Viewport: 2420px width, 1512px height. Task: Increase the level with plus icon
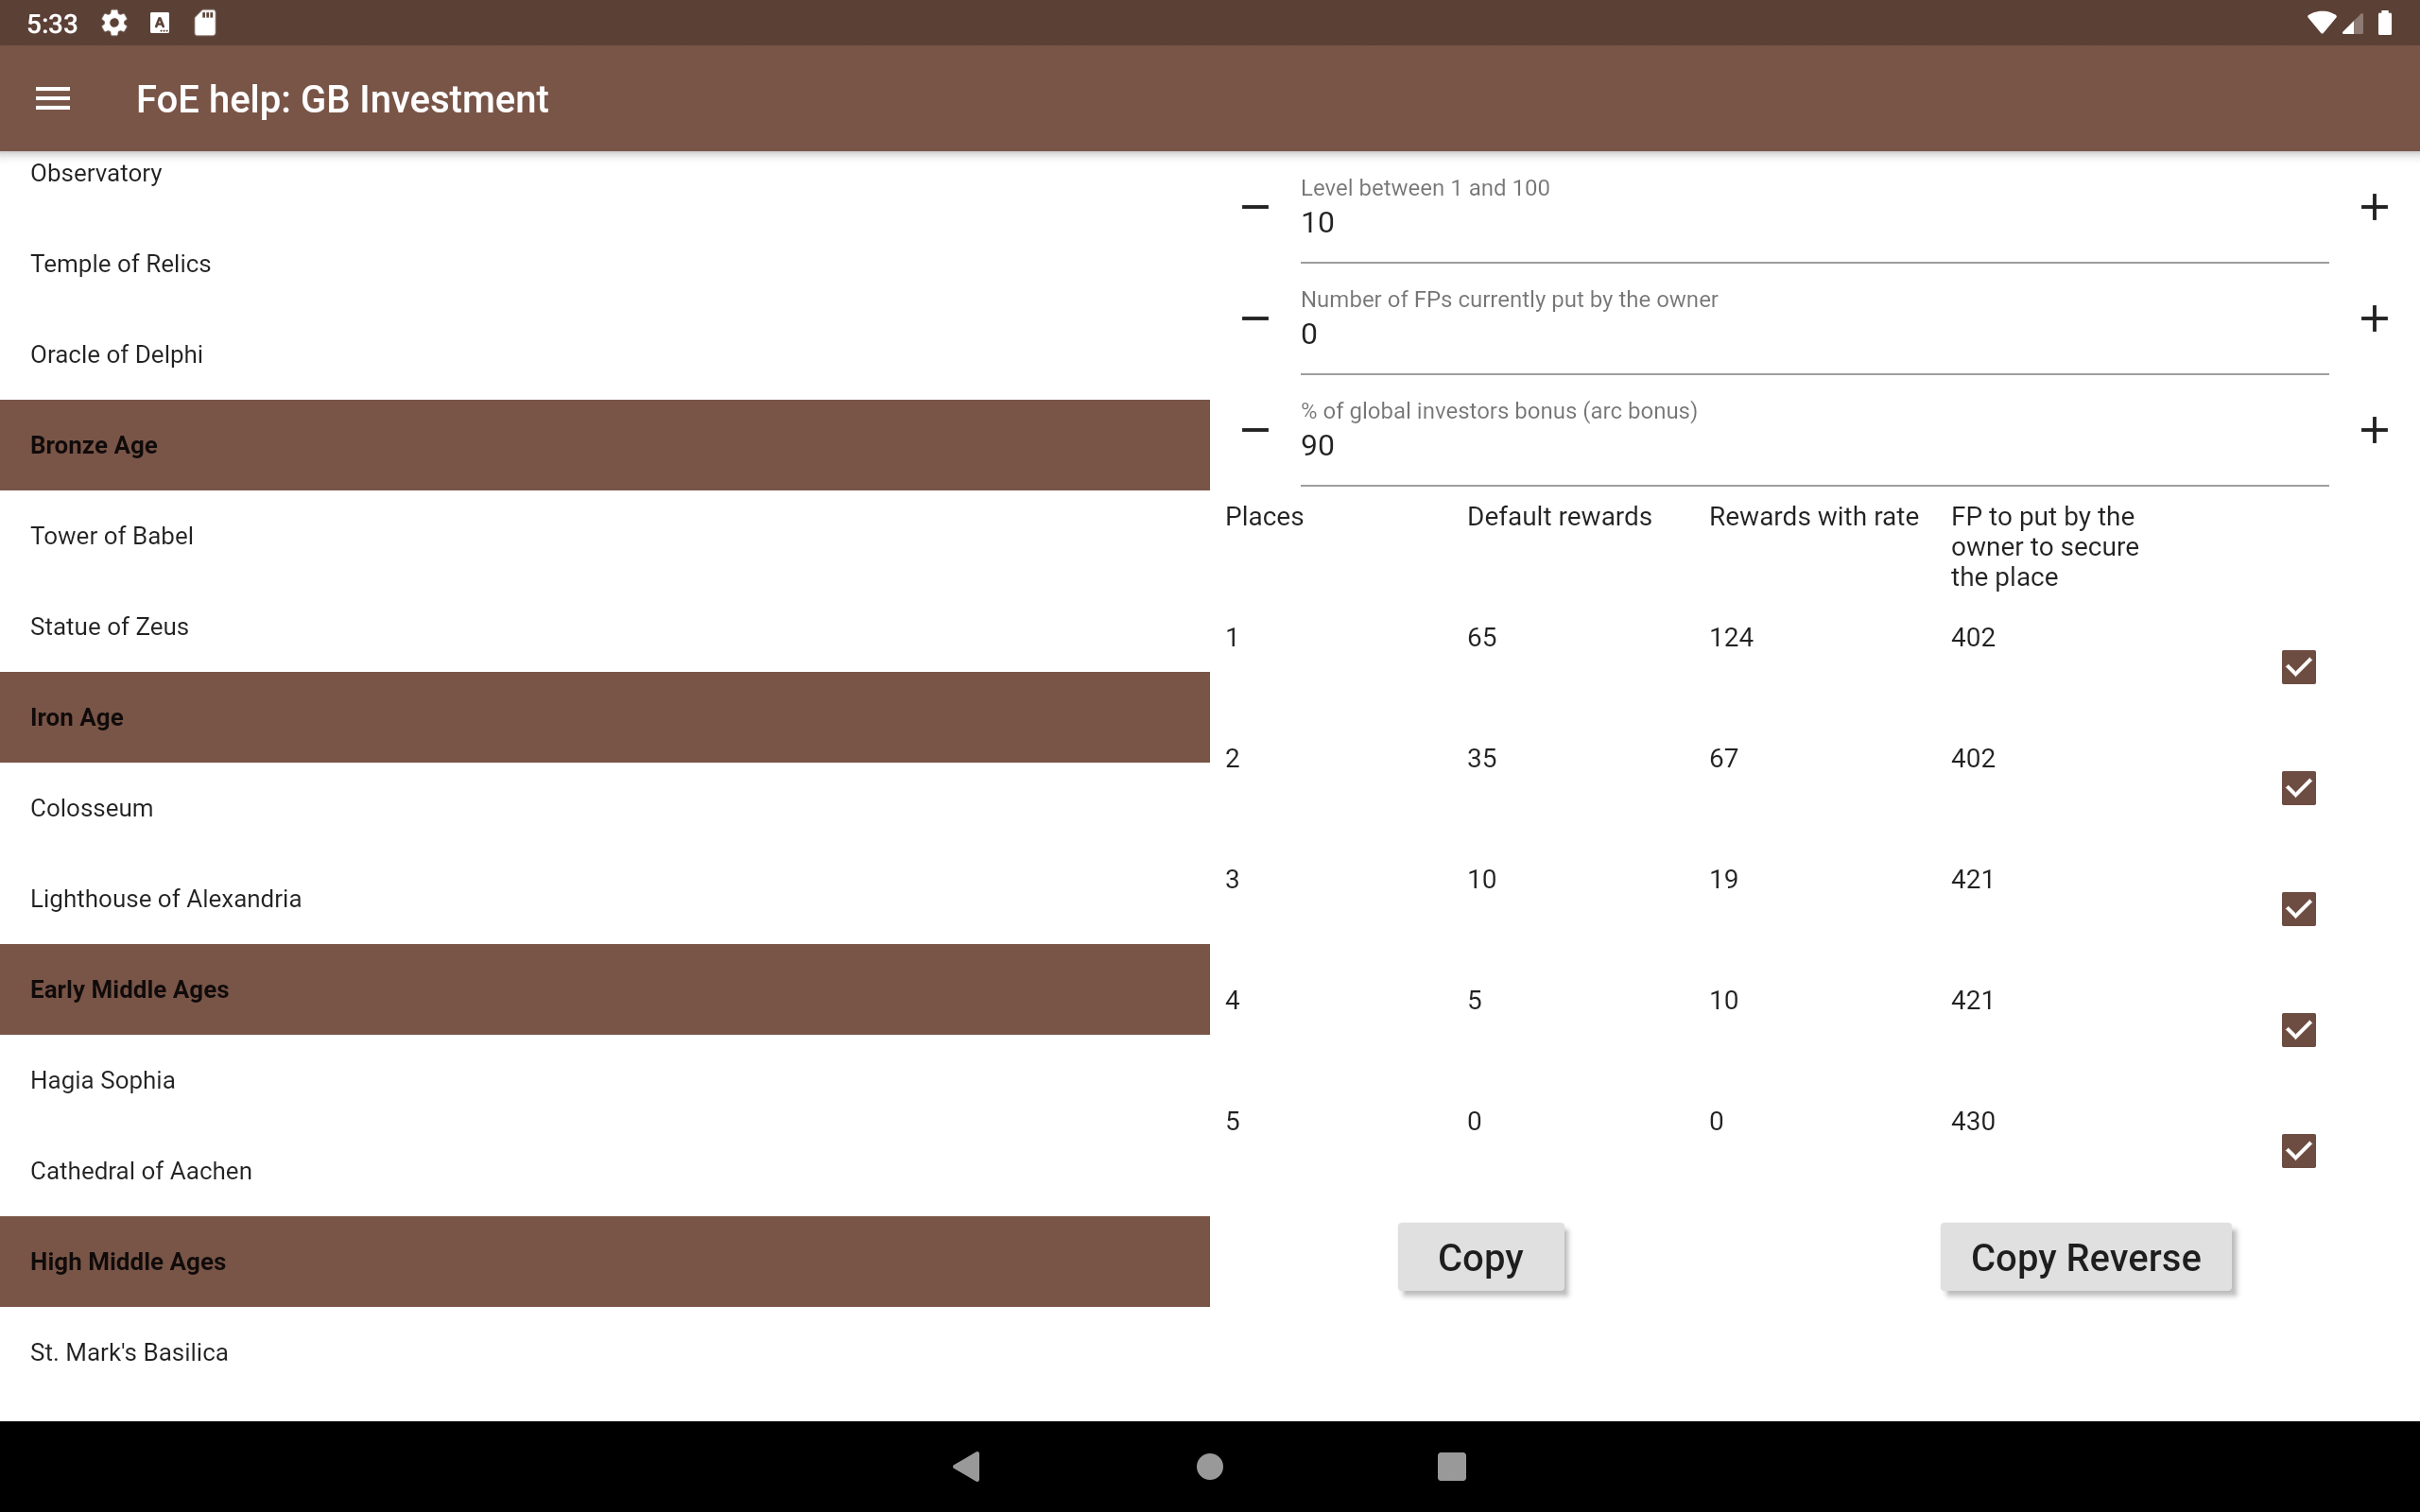coord(2373,207)
